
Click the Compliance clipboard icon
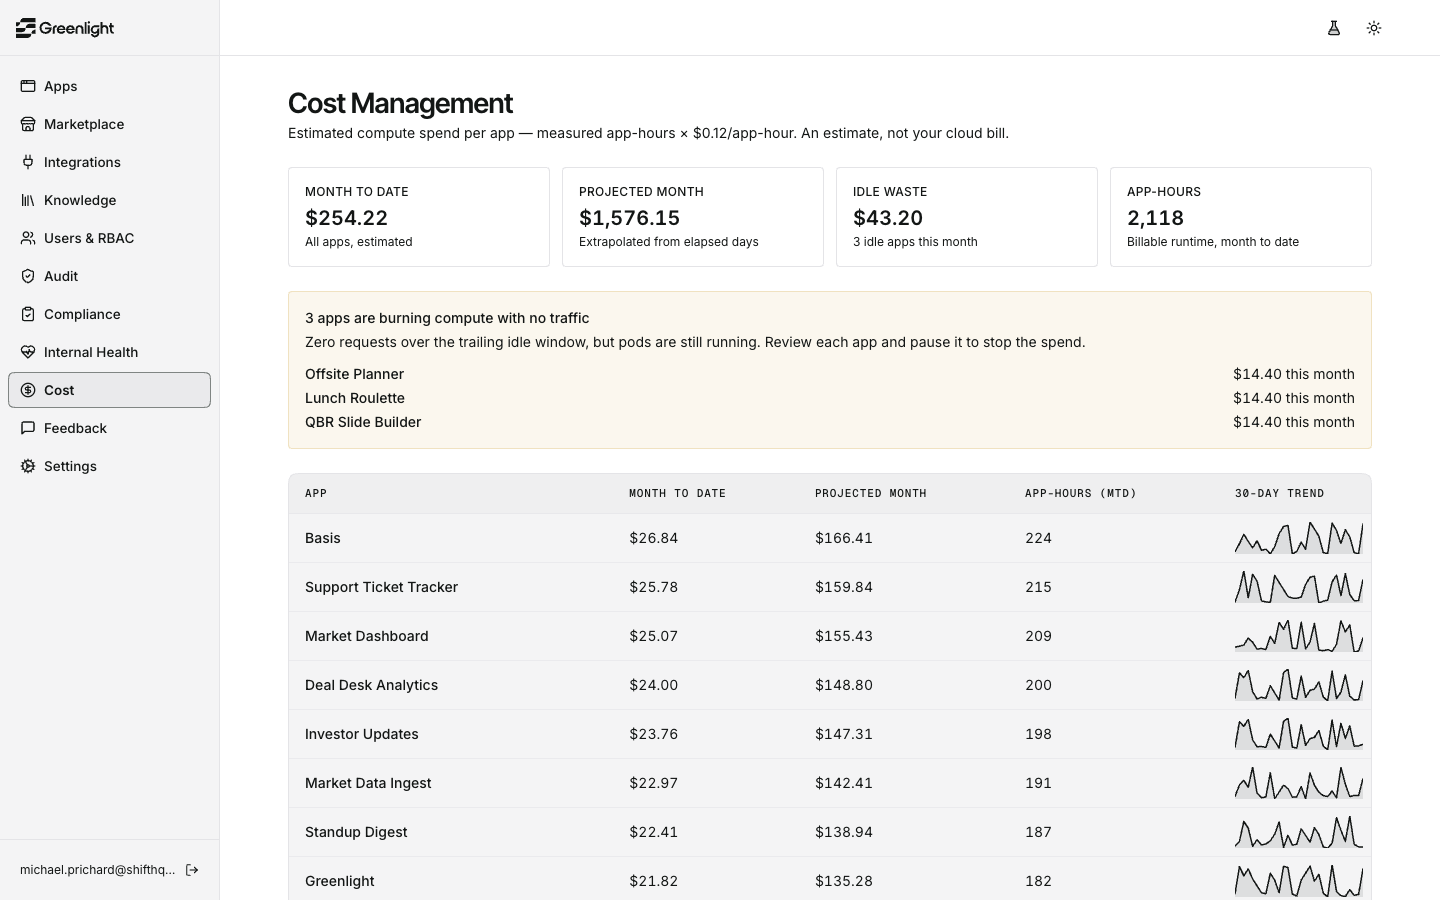click(x=28, y=314)
